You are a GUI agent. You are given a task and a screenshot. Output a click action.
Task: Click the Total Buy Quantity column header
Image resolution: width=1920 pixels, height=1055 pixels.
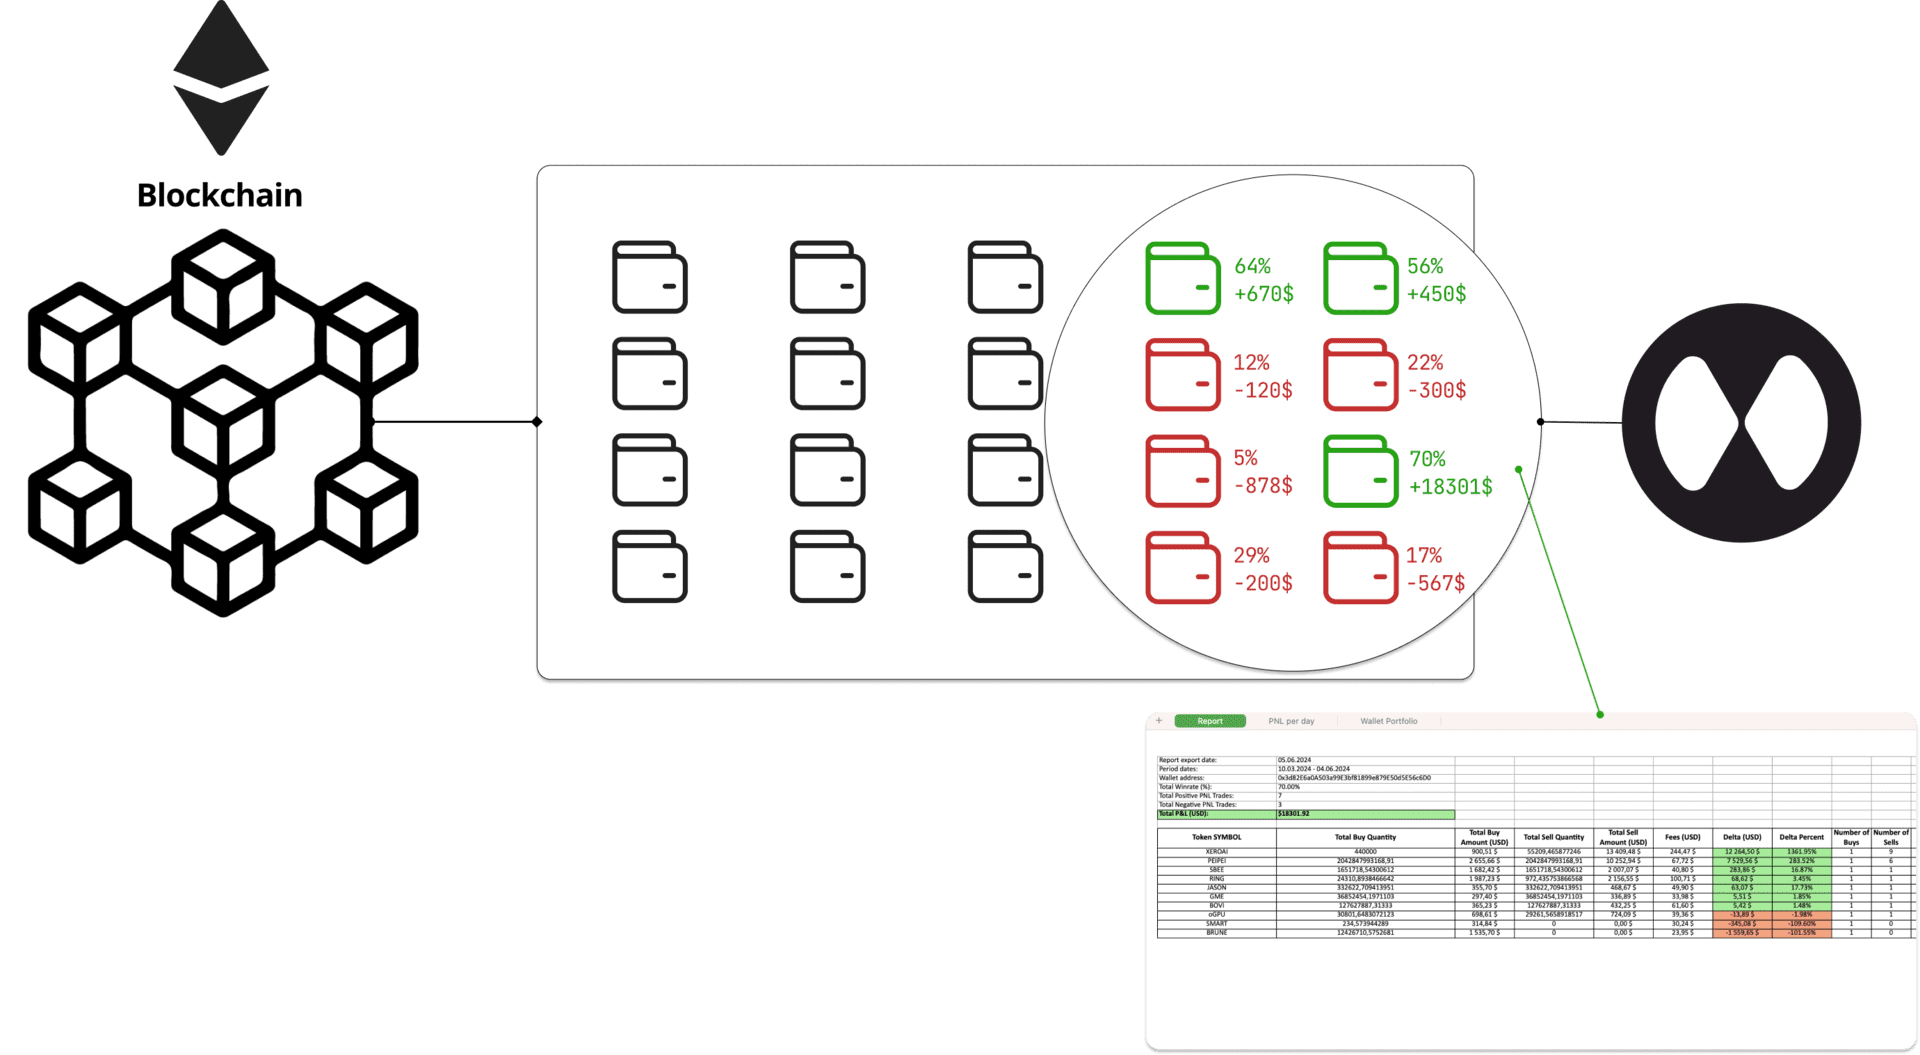1365,838
